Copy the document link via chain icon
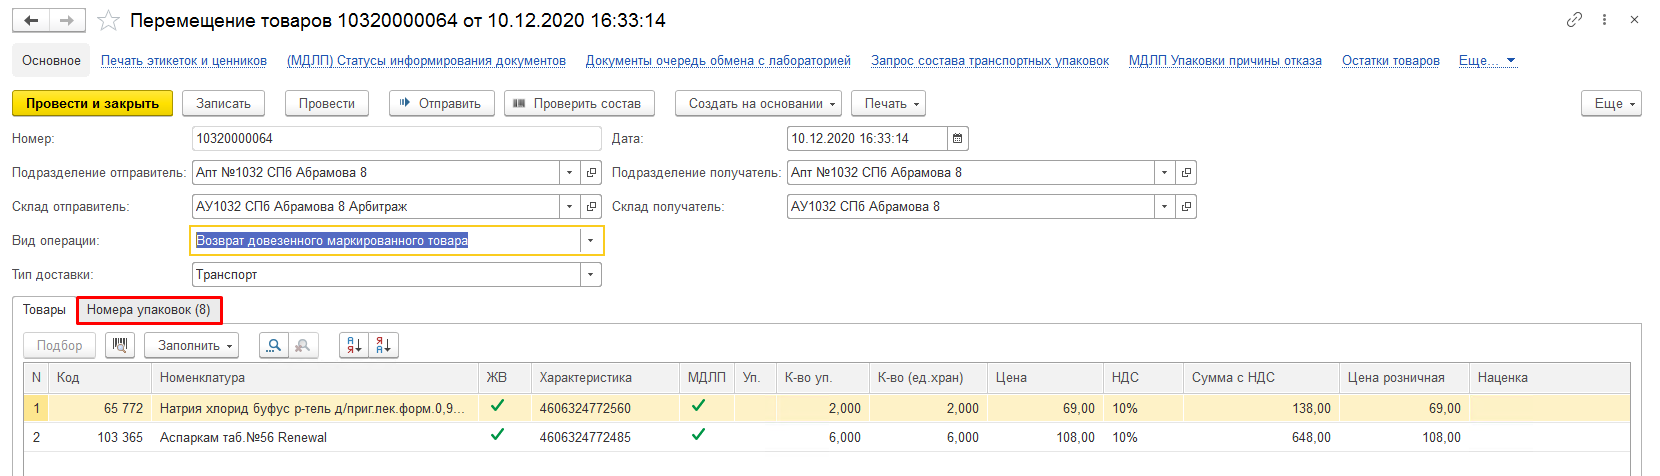Screen dimensions: 1660x476 point(1574,20)
